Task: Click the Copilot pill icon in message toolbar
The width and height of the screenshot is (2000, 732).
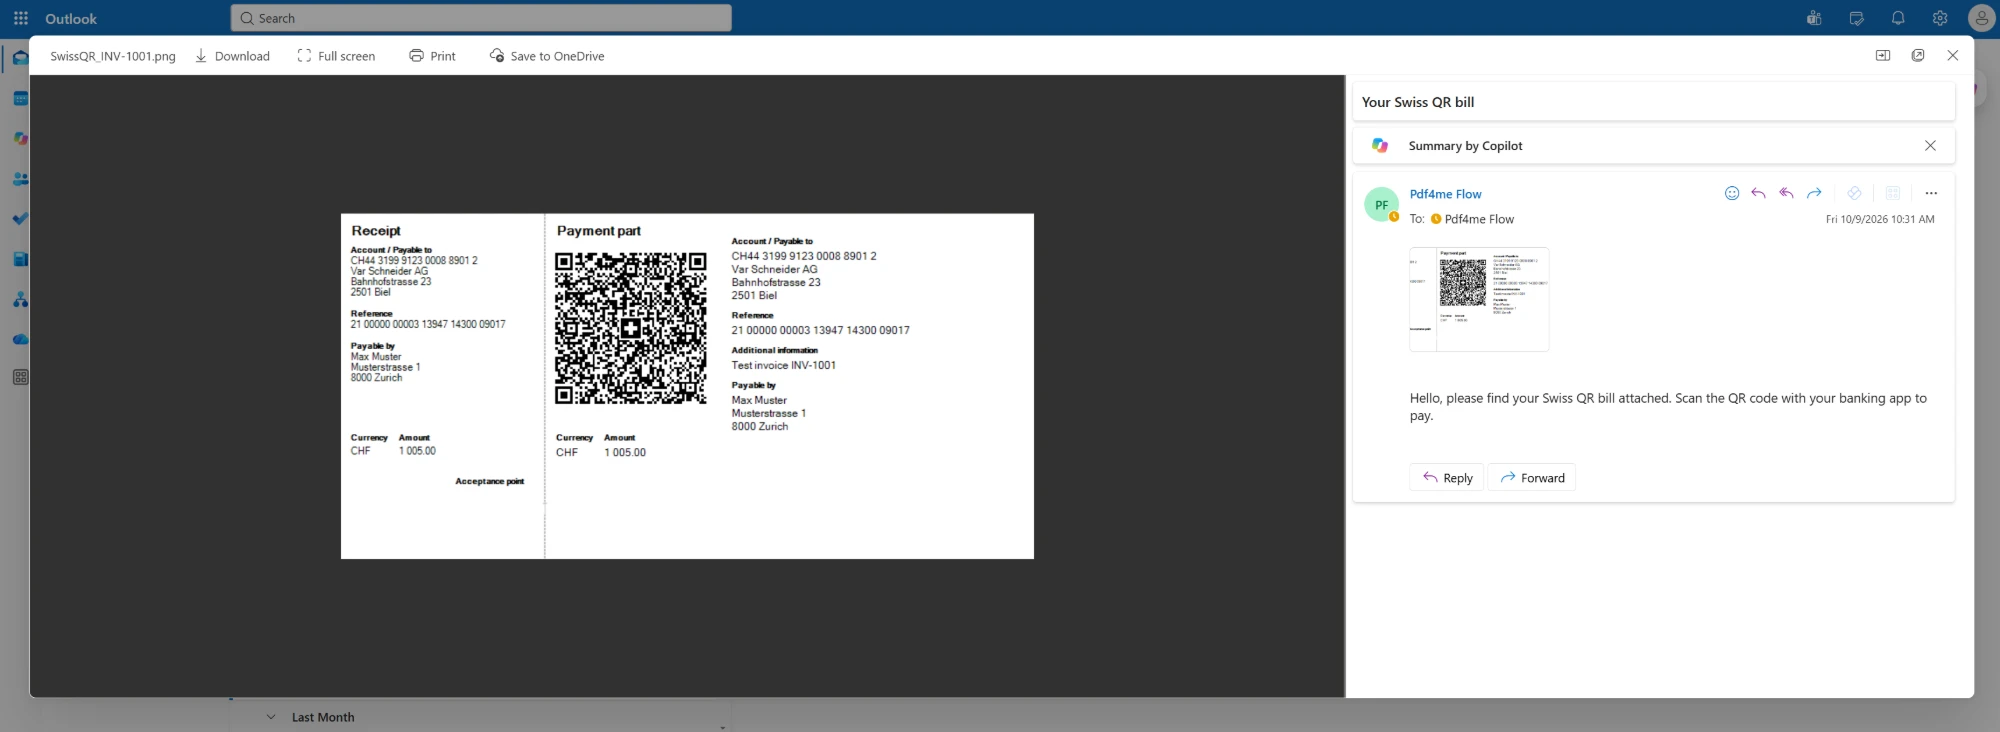Action: [1854, 193]
